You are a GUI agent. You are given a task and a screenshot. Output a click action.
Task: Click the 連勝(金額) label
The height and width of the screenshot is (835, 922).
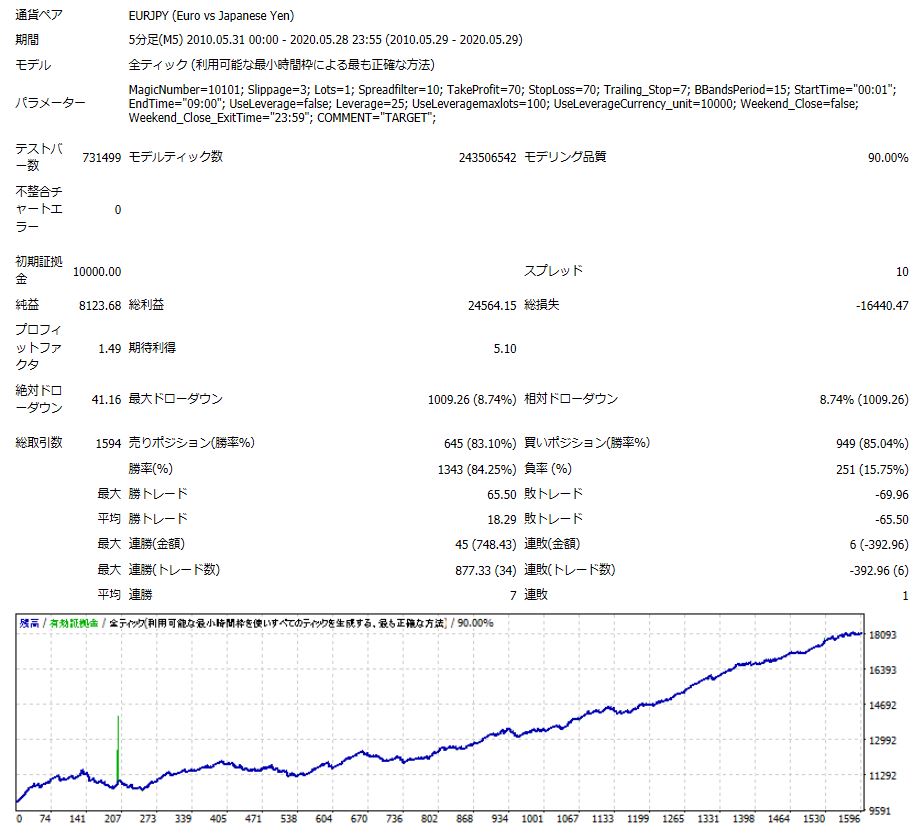(x=156, y=544)
